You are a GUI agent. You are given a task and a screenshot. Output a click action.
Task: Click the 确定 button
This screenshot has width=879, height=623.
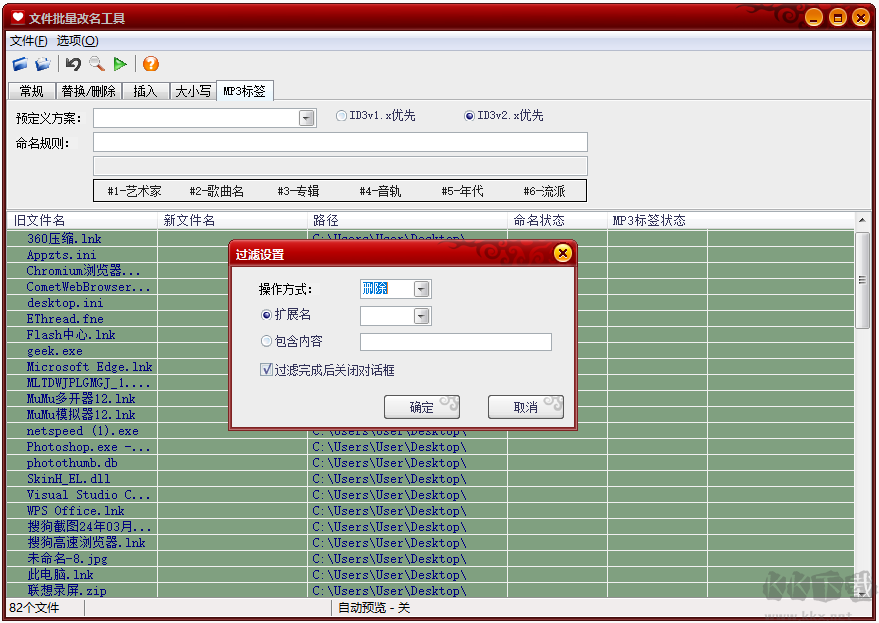(421, 407)
